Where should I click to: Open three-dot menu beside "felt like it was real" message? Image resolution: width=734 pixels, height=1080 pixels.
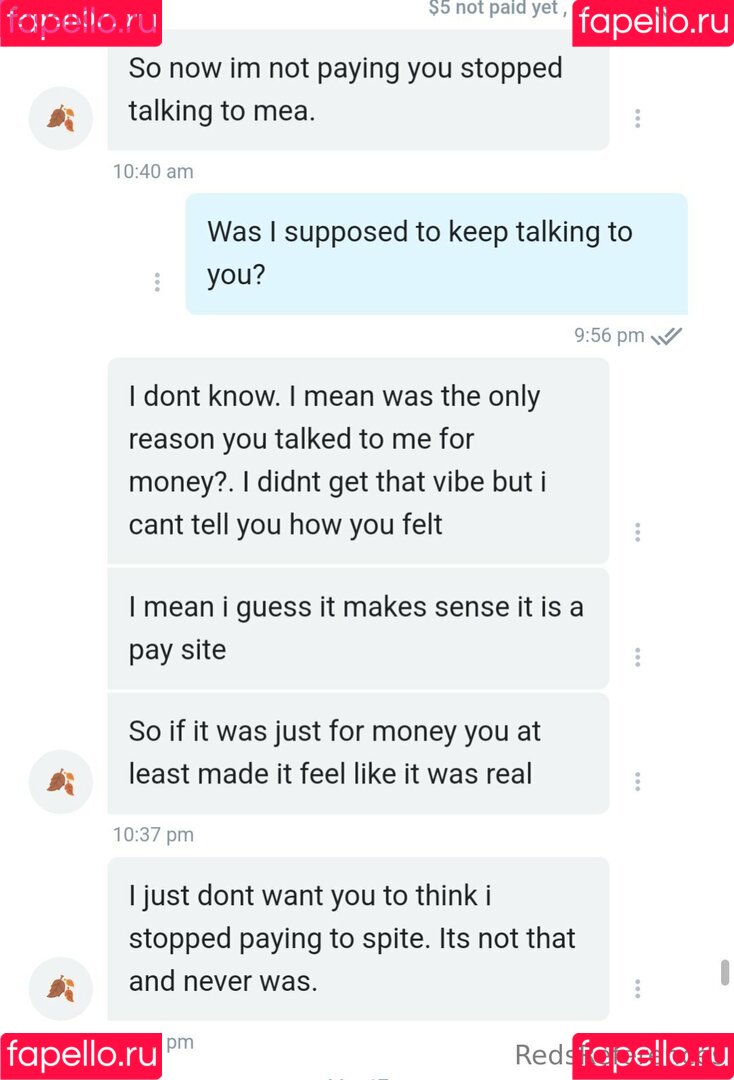637,781
